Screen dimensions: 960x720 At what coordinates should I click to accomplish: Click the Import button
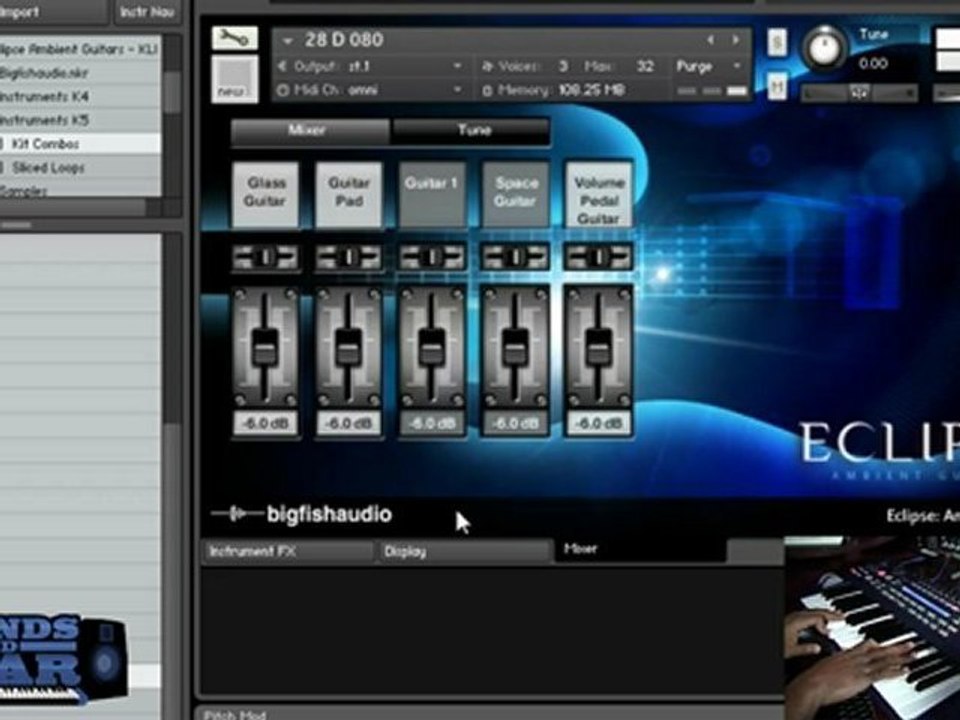[54, 12]
